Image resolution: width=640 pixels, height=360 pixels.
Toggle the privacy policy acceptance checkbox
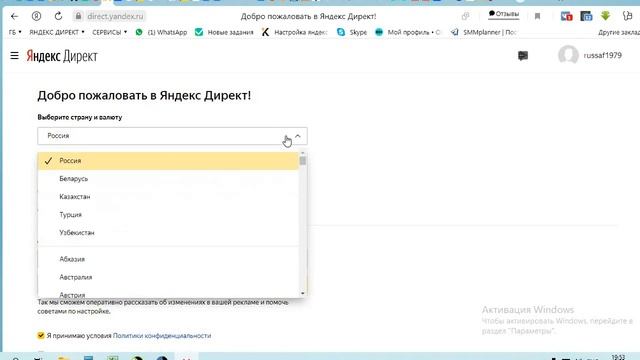click(x=41, y=336)
